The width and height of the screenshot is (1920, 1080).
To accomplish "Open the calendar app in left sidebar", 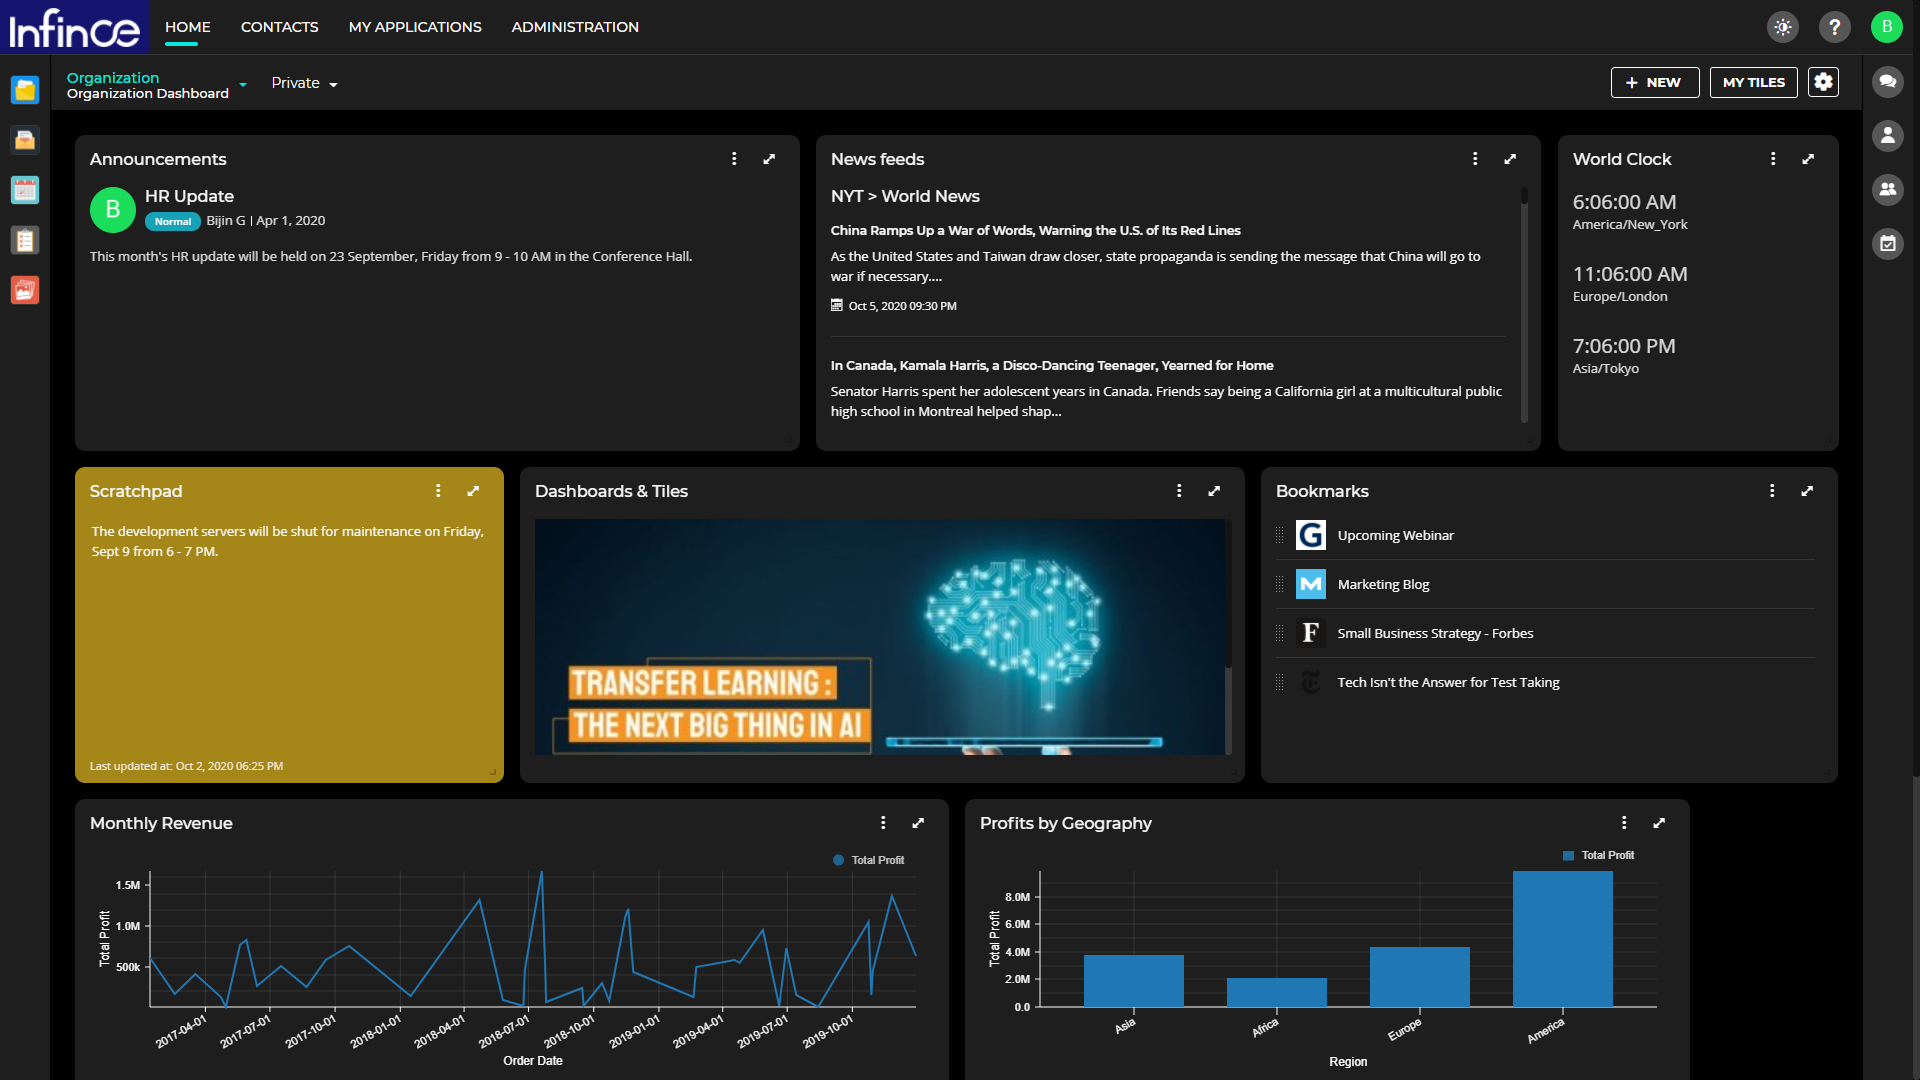I will pos(25,190).
